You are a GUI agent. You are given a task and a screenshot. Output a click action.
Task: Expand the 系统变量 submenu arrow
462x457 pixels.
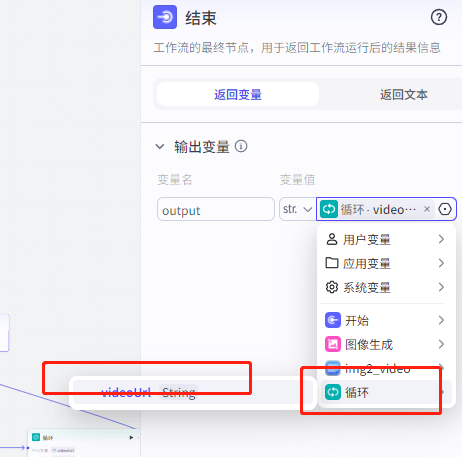point(441,287)
